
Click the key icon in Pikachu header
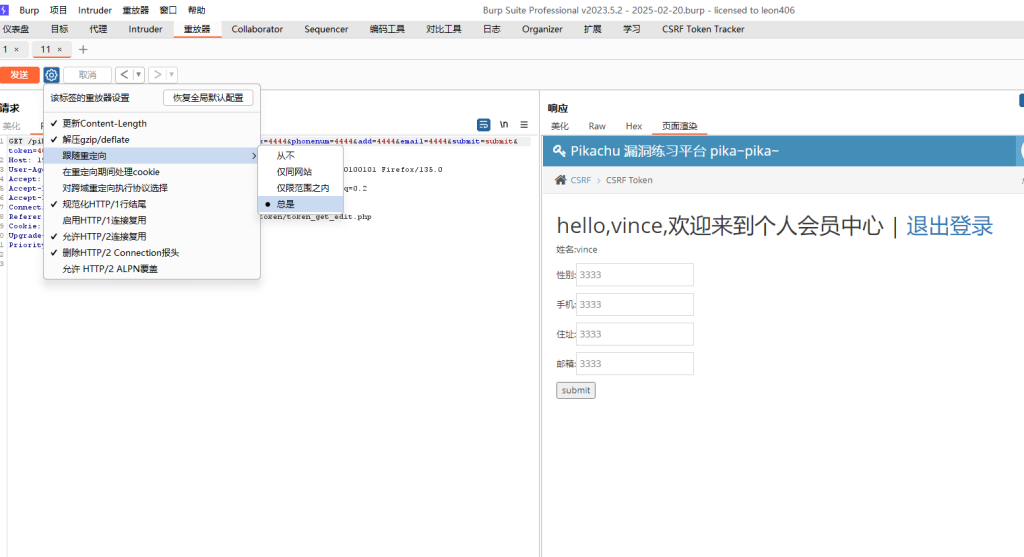tap(559, 151)
